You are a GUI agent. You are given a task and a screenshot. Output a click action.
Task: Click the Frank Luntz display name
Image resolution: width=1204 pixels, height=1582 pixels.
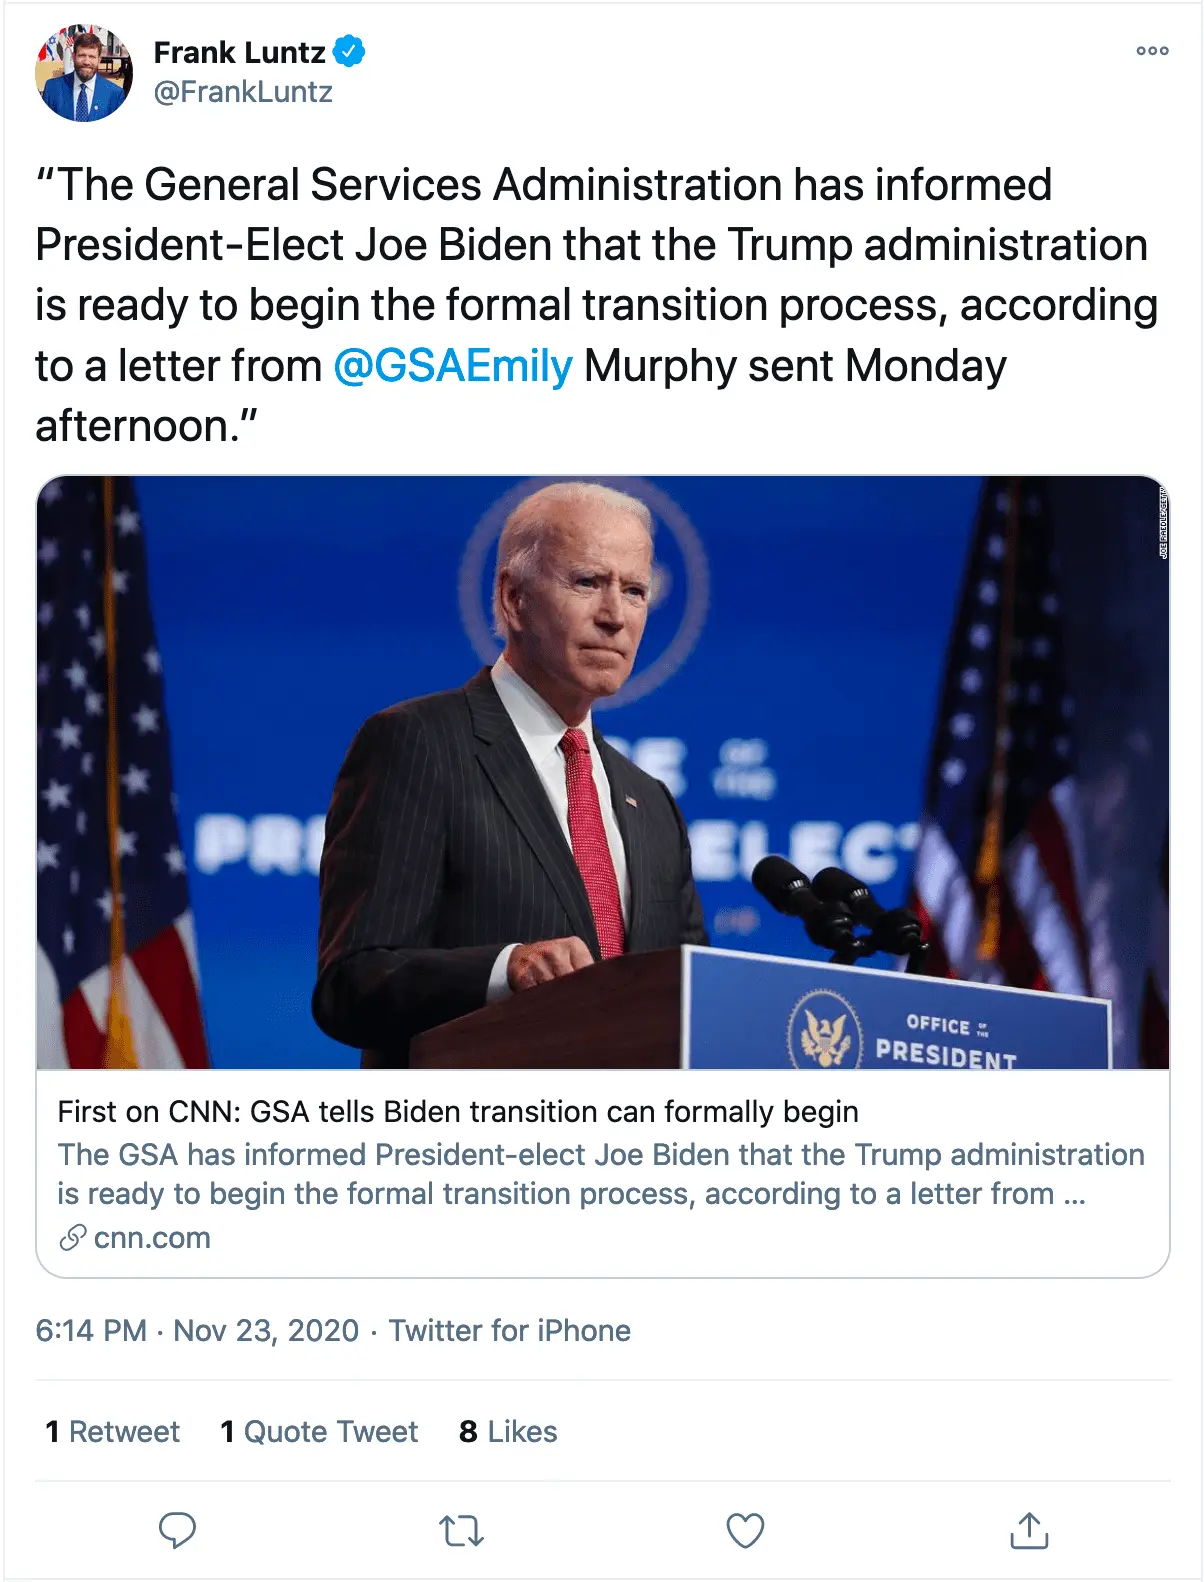(239, 52)
